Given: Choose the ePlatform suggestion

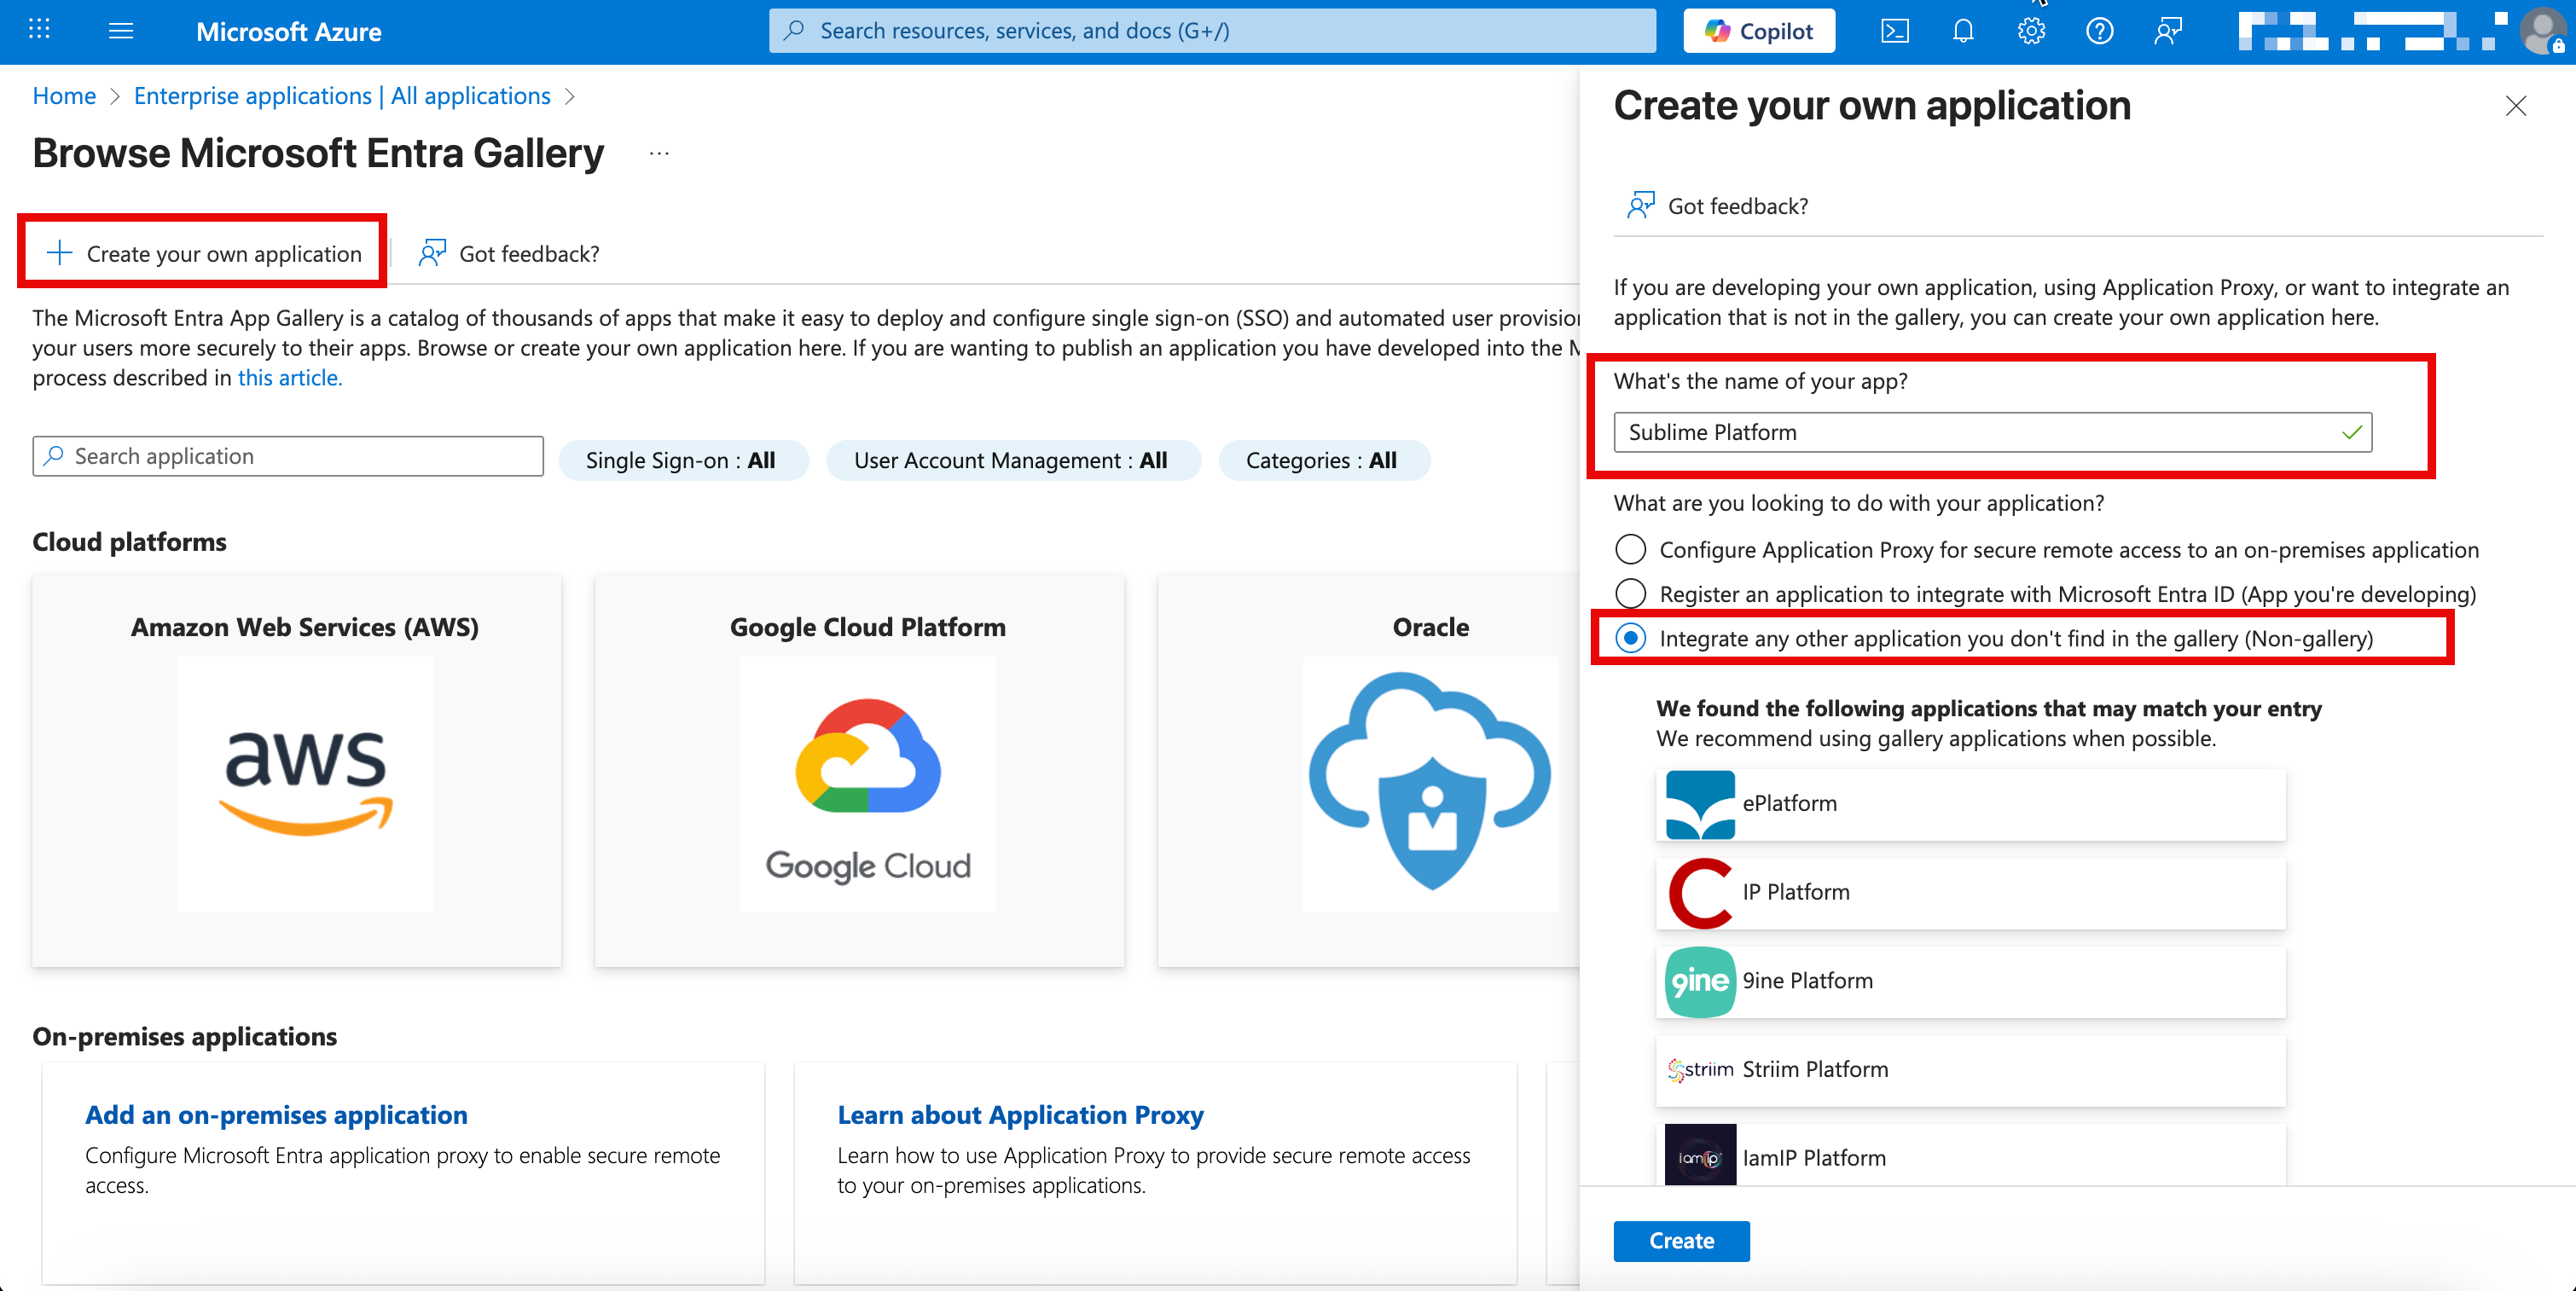Looking at the screenshot, I should click(x=1971, y=804).
